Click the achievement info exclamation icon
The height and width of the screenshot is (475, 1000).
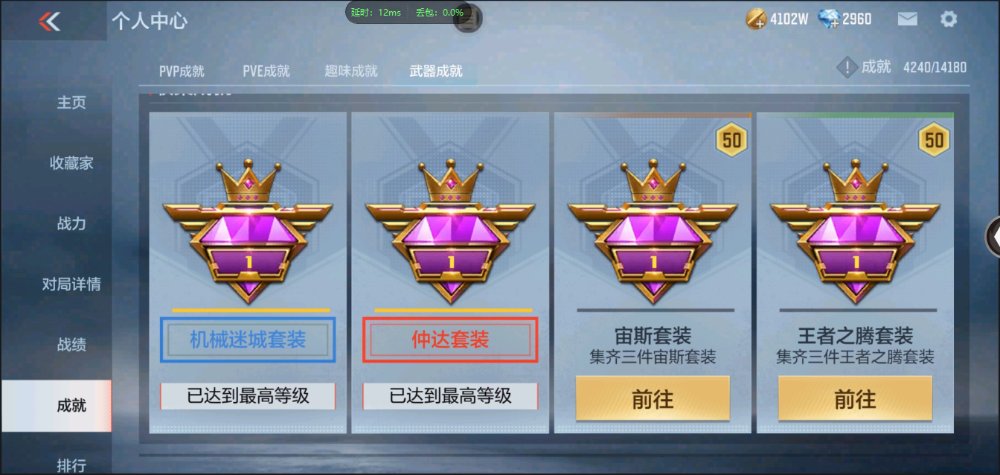(846, 67)
